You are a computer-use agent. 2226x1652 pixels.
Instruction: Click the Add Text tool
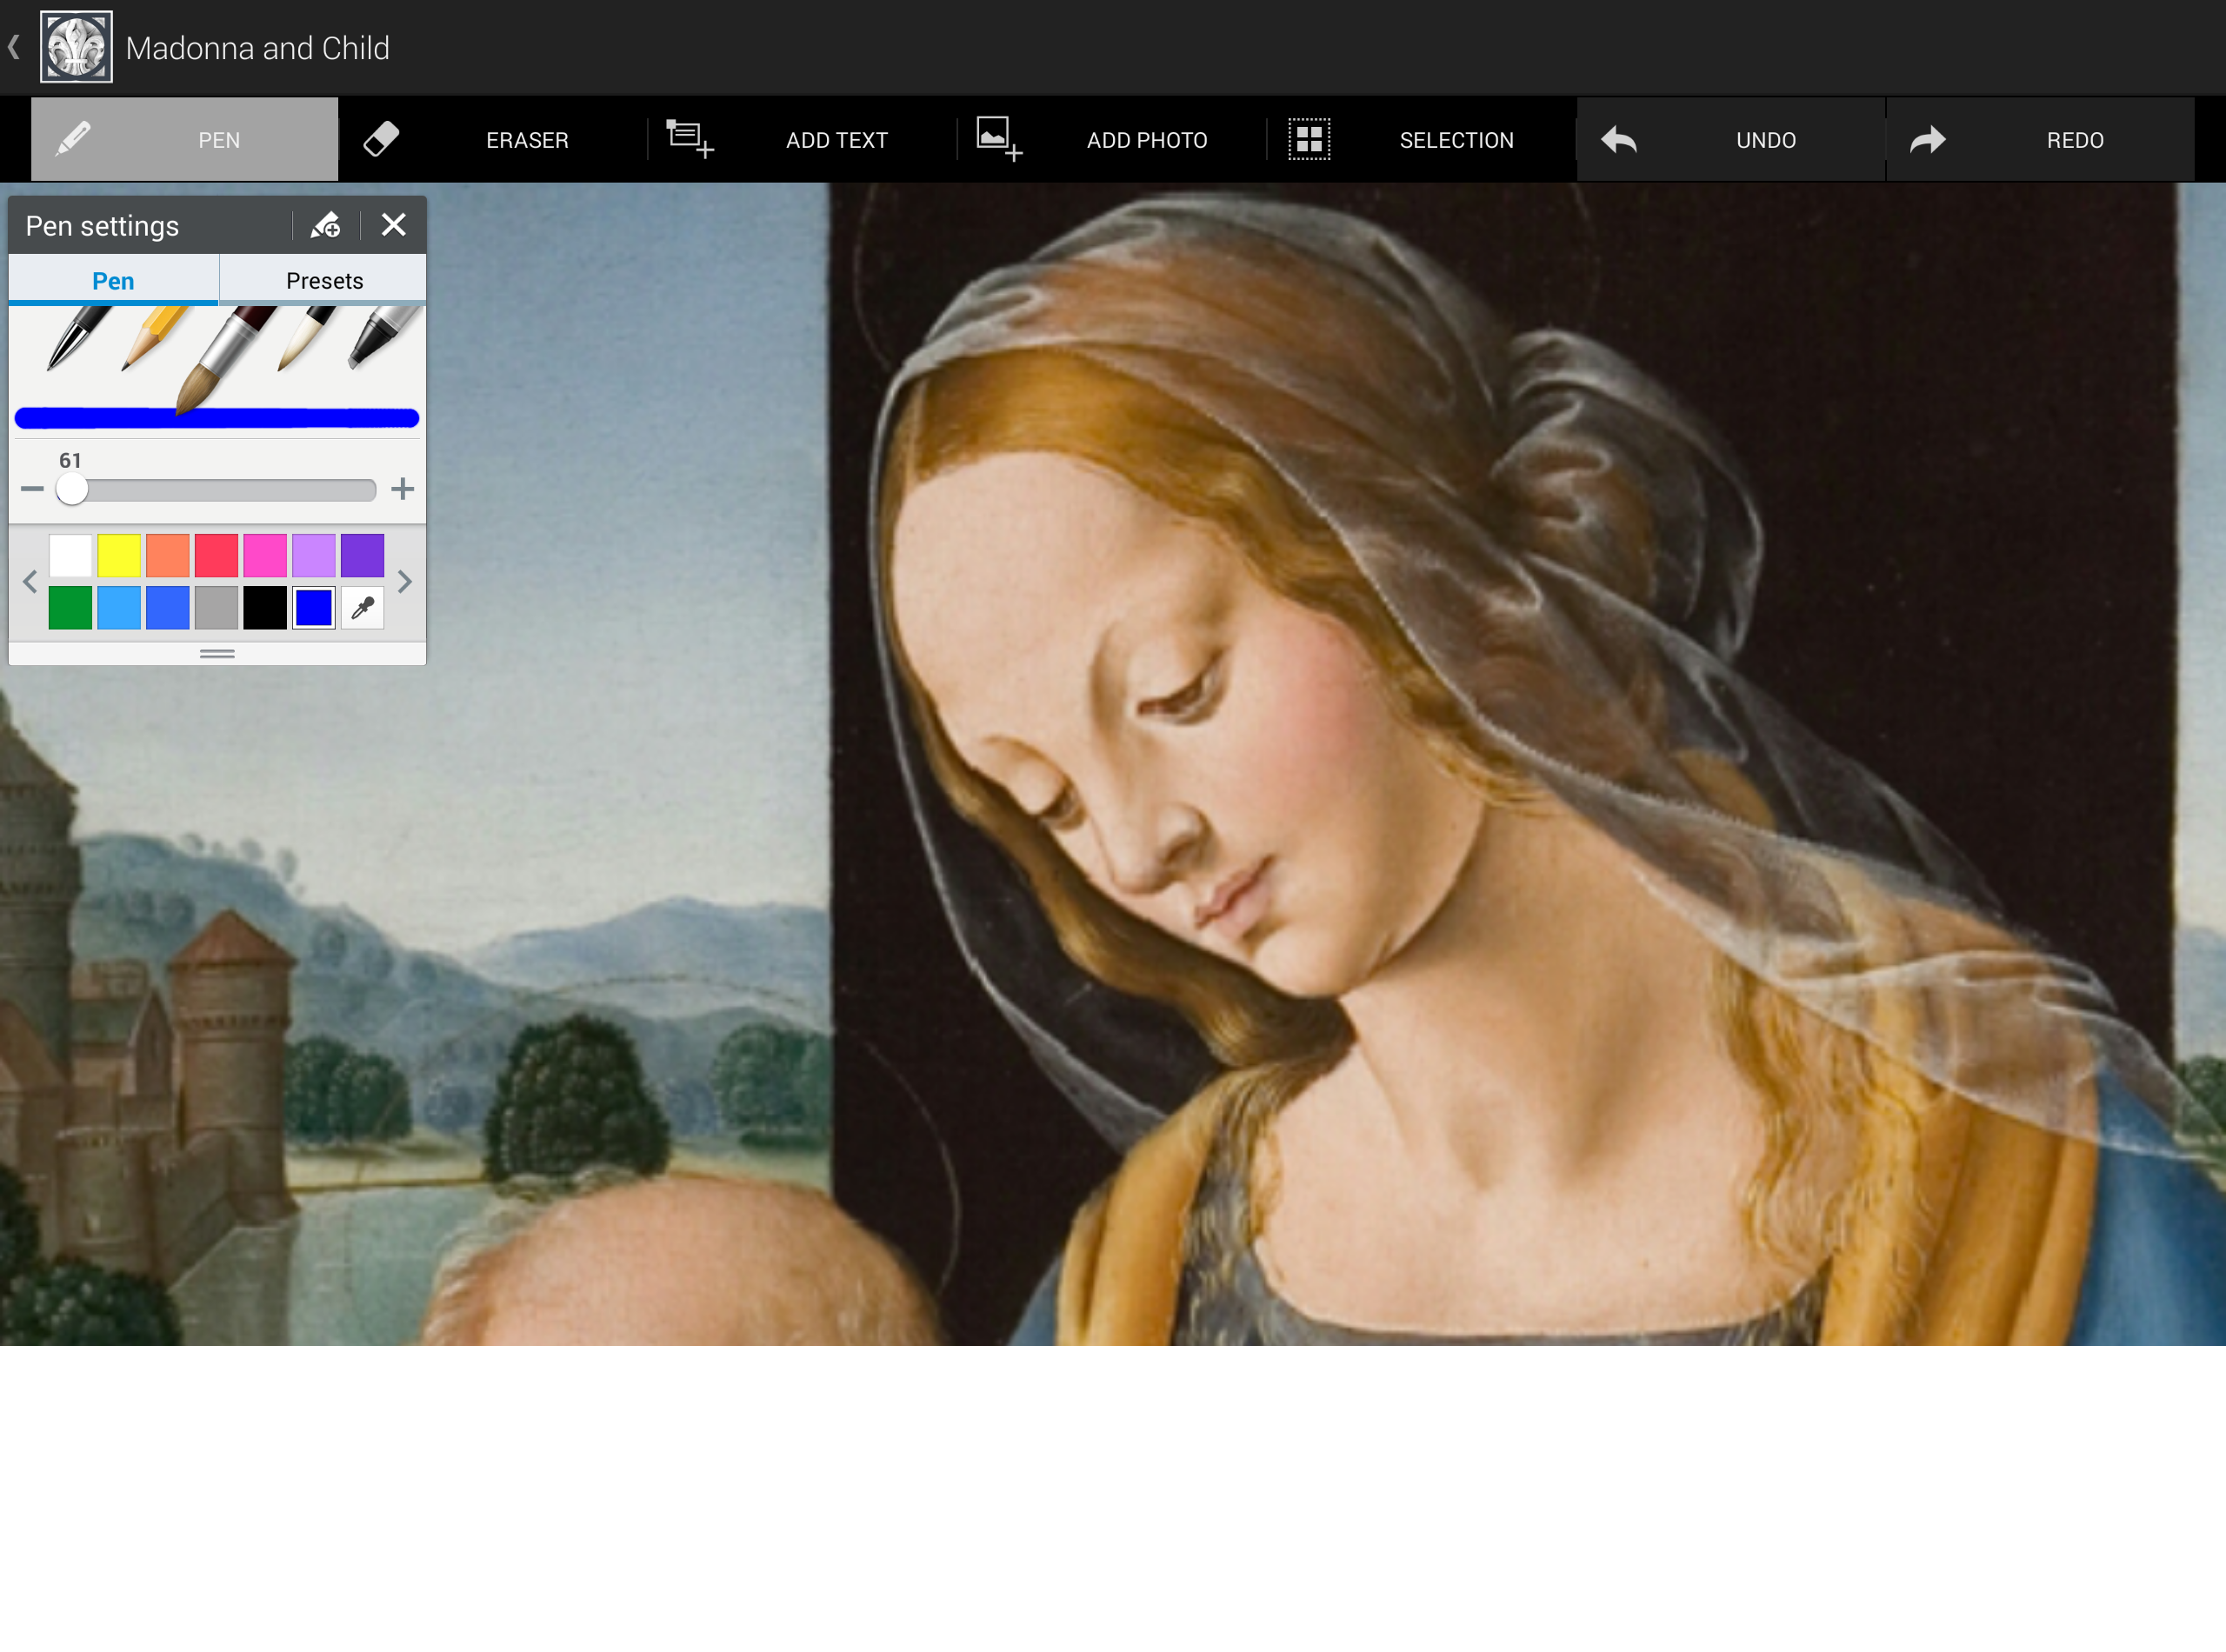pyautogui.click(x=802, y=140)
